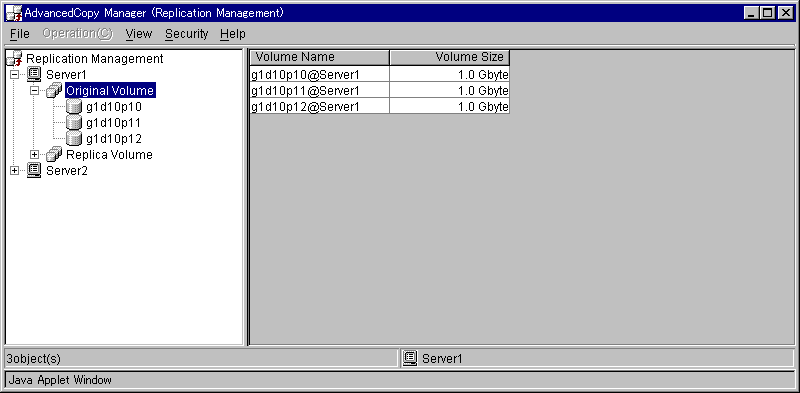Select the Replica Volume tree label
Viewport: 800px width, 393px height.
[x=109, y=154]
